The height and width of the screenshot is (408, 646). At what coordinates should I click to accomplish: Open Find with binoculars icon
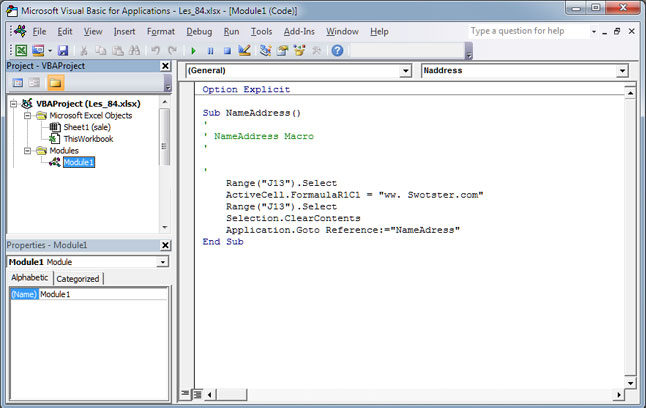(134, 51)
